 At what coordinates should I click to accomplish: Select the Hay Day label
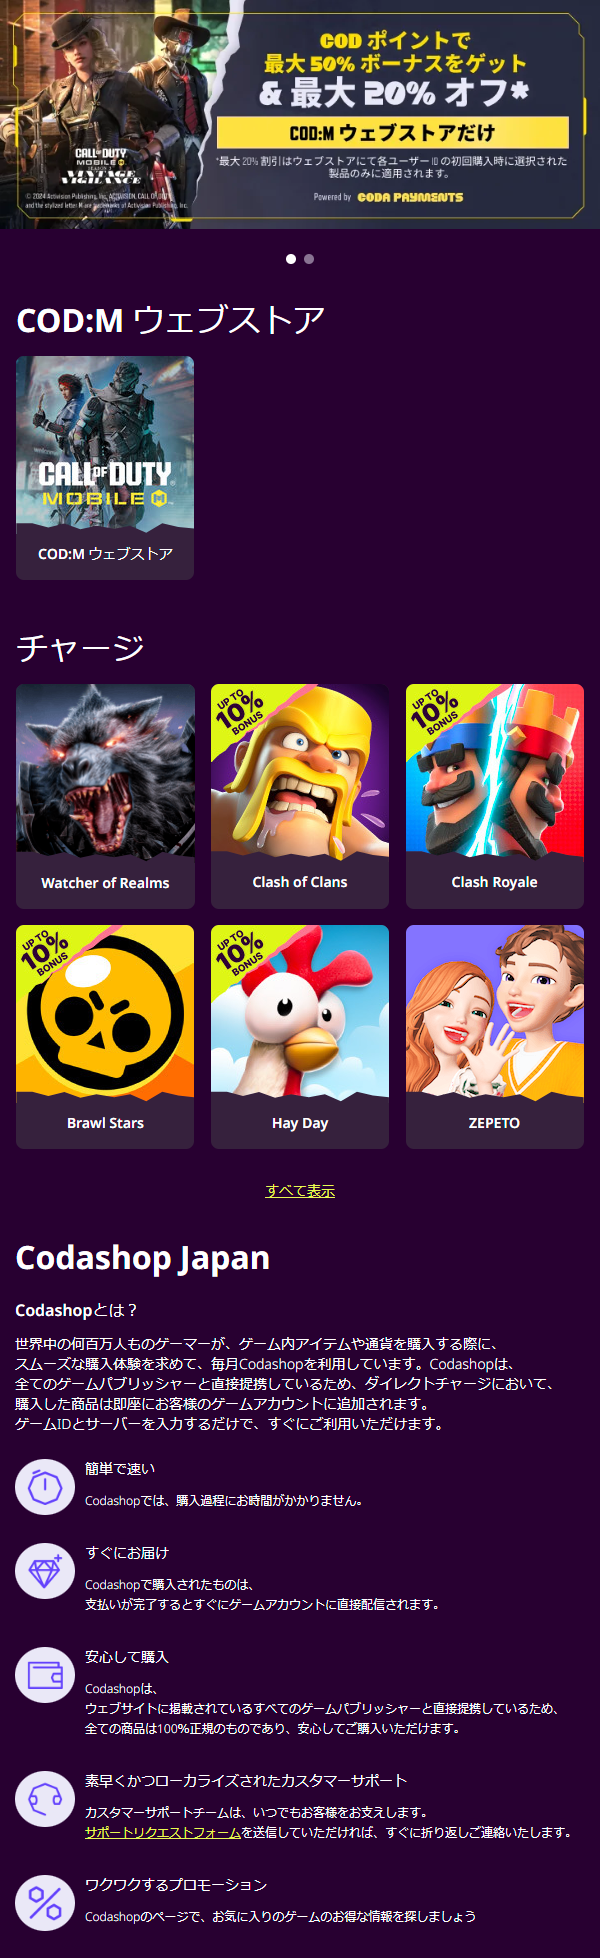[x=300, y=1123]
